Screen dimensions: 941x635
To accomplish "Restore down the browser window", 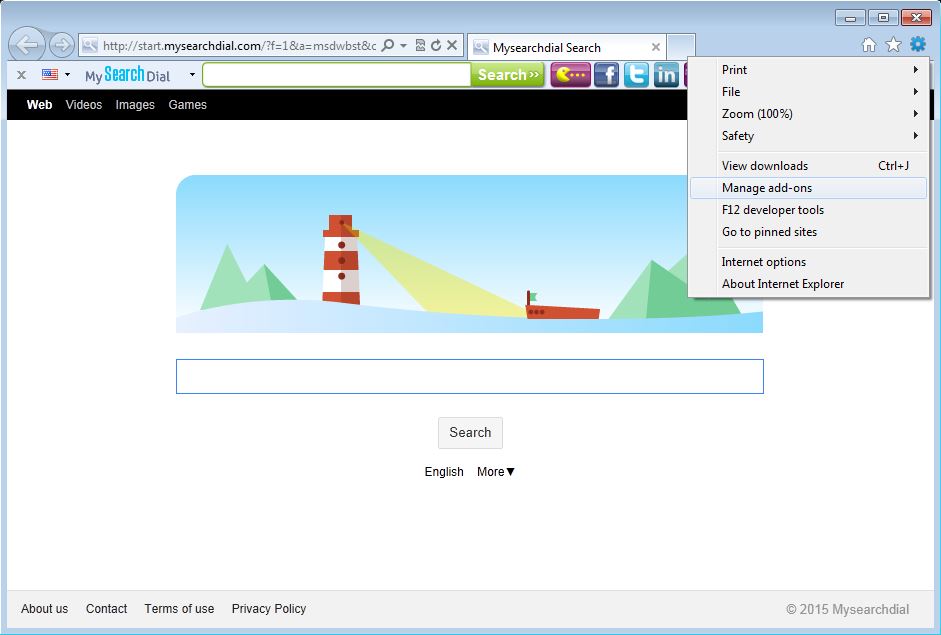I will click(x=883, y=17).
